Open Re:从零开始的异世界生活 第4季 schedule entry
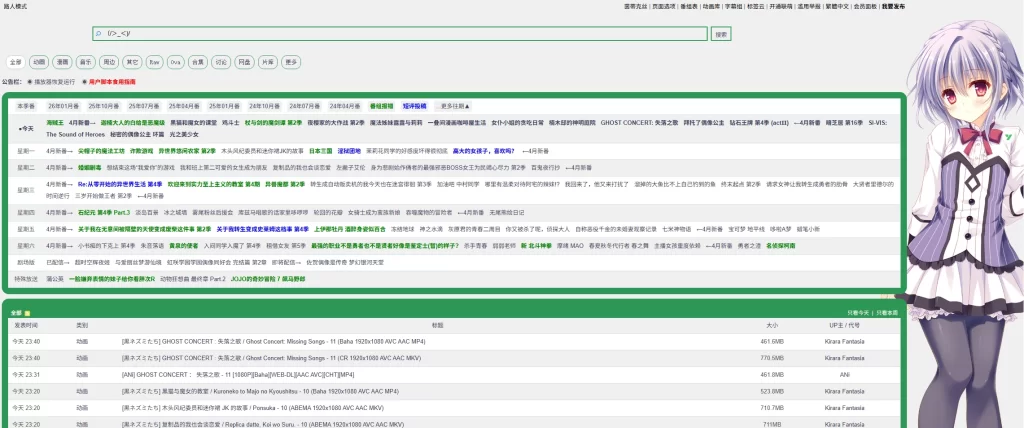Viewport: 1024px width, 428px height. [120, 185]
